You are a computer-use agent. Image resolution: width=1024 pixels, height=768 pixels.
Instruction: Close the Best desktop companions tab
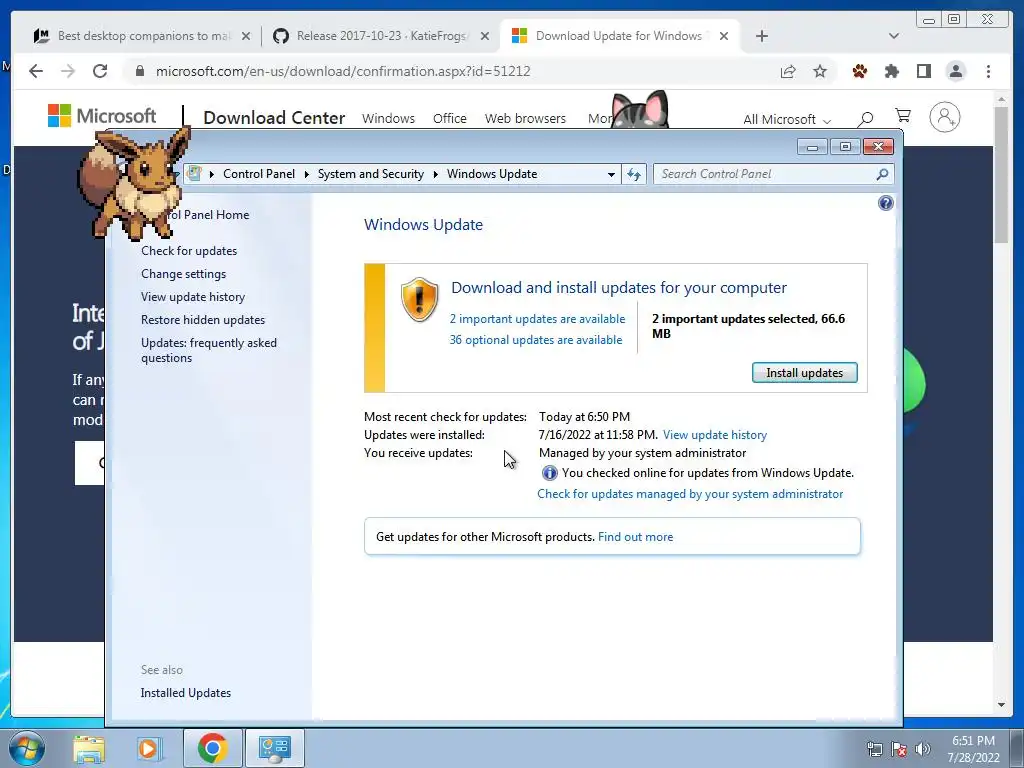[246, 37]
